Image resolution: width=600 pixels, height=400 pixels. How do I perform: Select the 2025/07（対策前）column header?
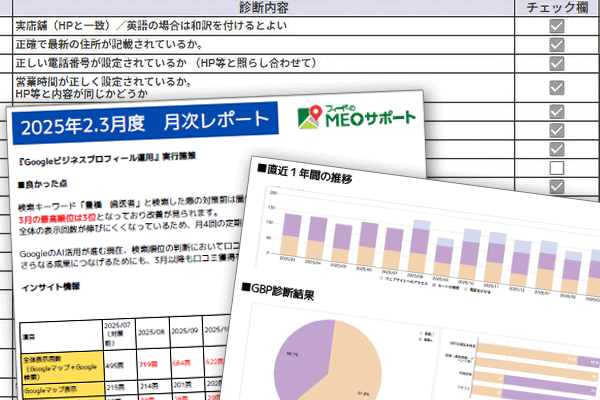(x=118, y=334)
